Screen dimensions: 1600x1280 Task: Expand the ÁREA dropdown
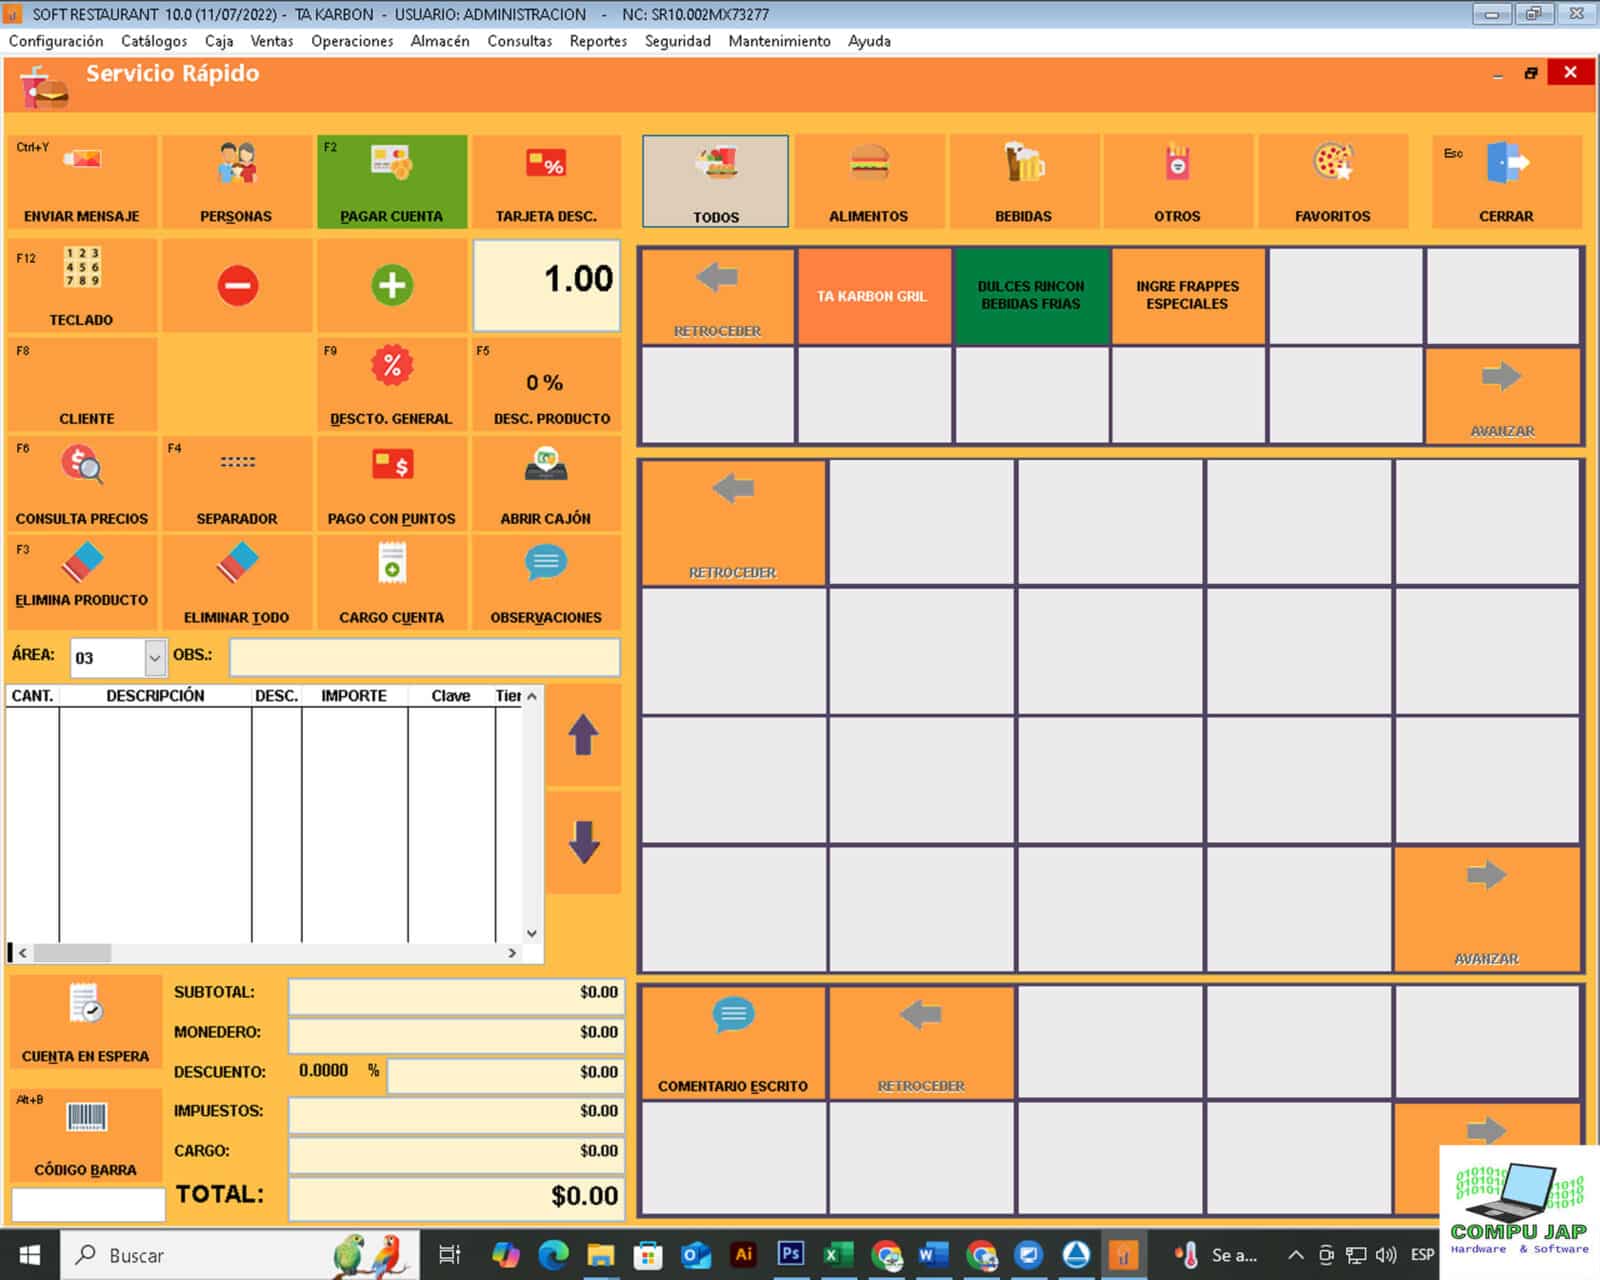click(x=154, y=658)
